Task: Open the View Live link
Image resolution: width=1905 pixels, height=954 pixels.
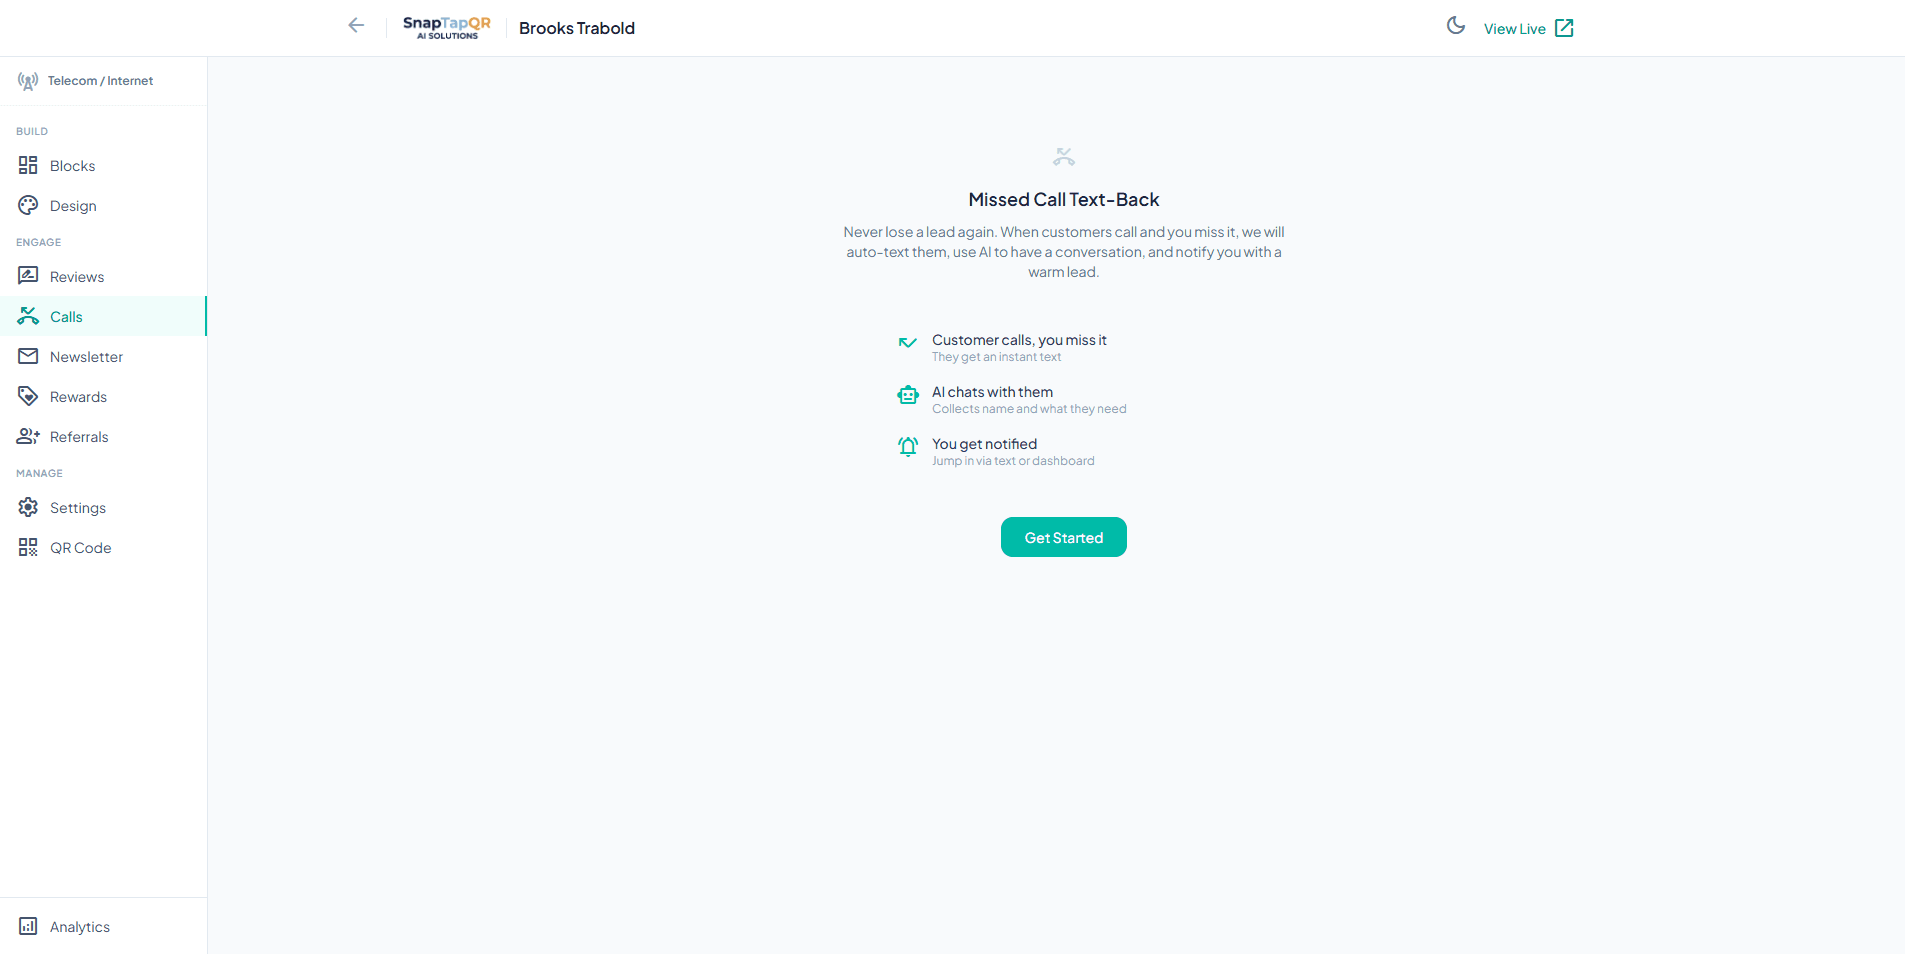Action: pyautogui.click(x=1528, y=29)
